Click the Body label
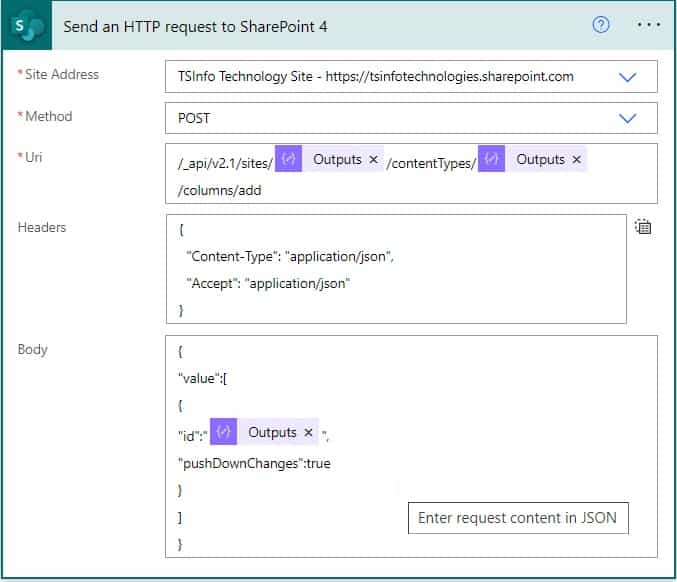The image size is (677, 582). 32,349
